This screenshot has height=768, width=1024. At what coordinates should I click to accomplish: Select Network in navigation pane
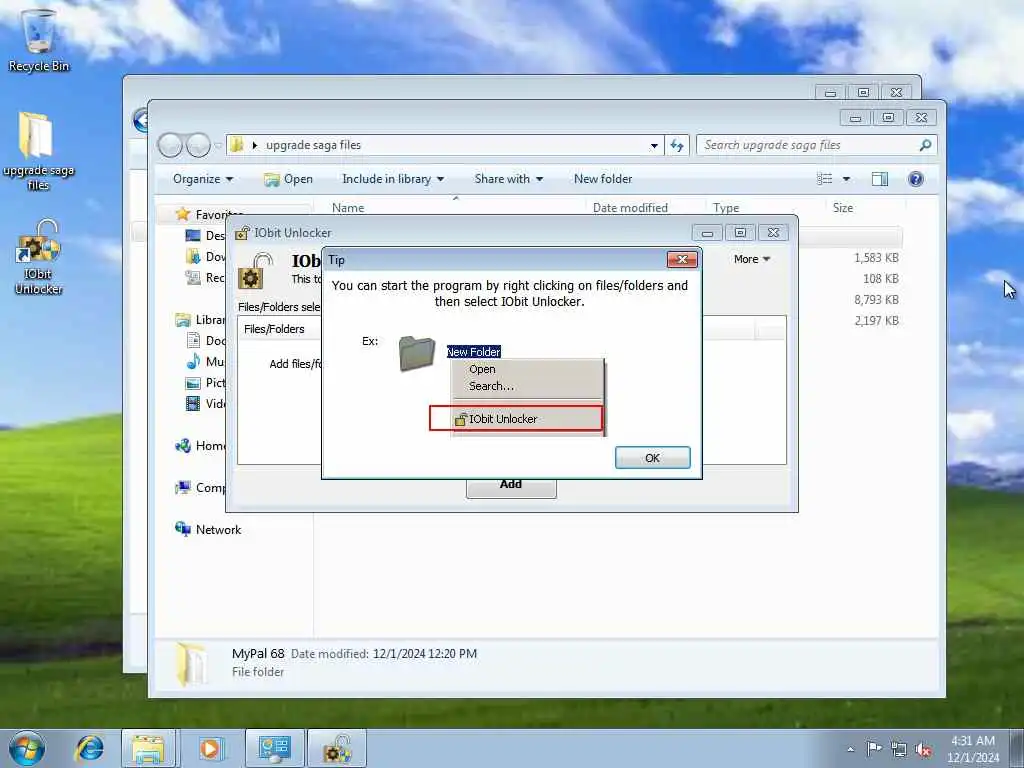tap(208, 530)
